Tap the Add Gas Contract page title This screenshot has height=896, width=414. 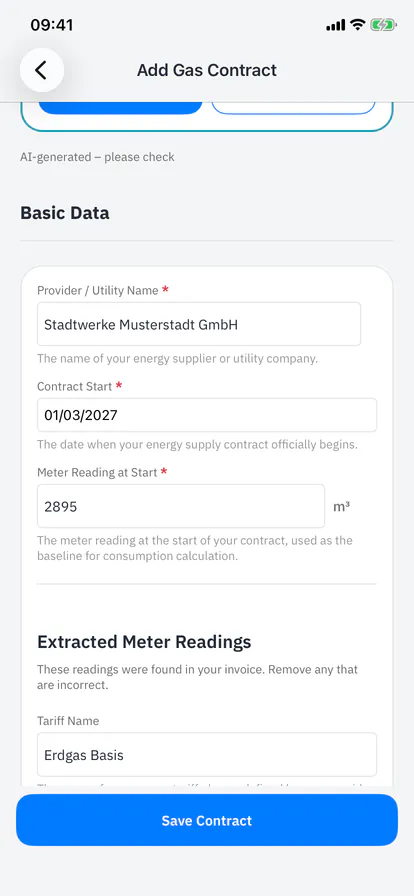click(x=207, y=70)
